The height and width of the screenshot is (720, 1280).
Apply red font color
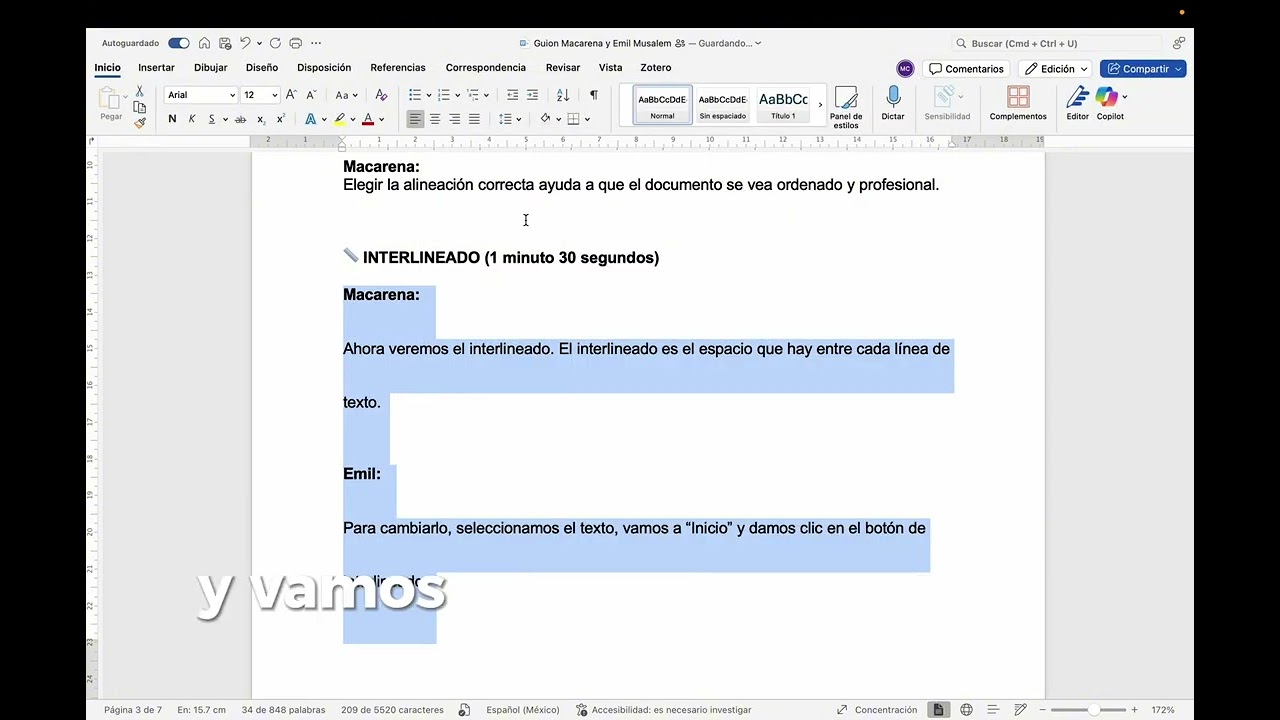368,119
